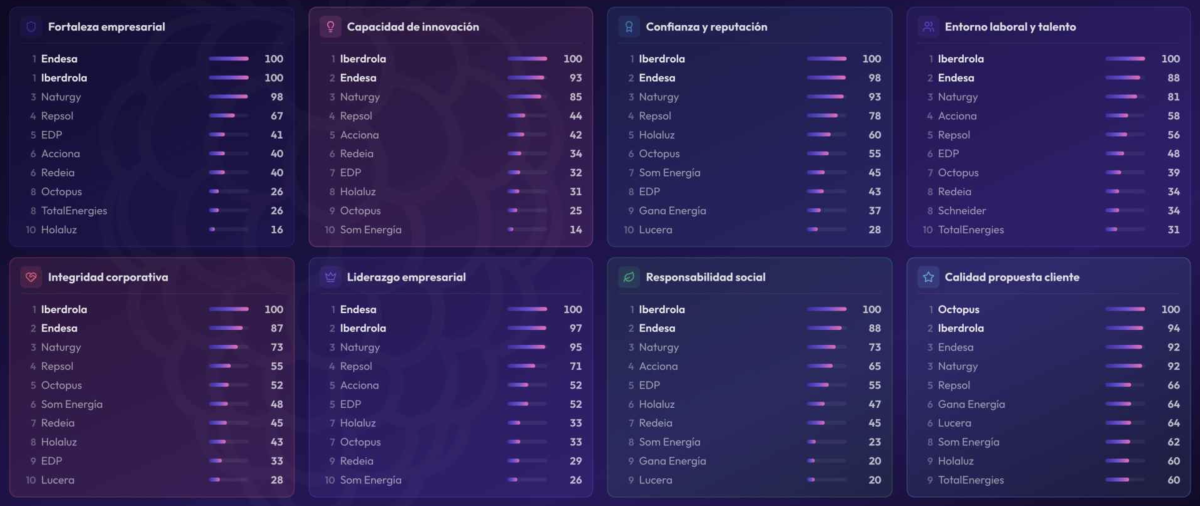This screenshot has width=1200, height=506.
Task: Select Octopus ranked first in Calidad propuesta cliente
Action: (x=958, y=310)
